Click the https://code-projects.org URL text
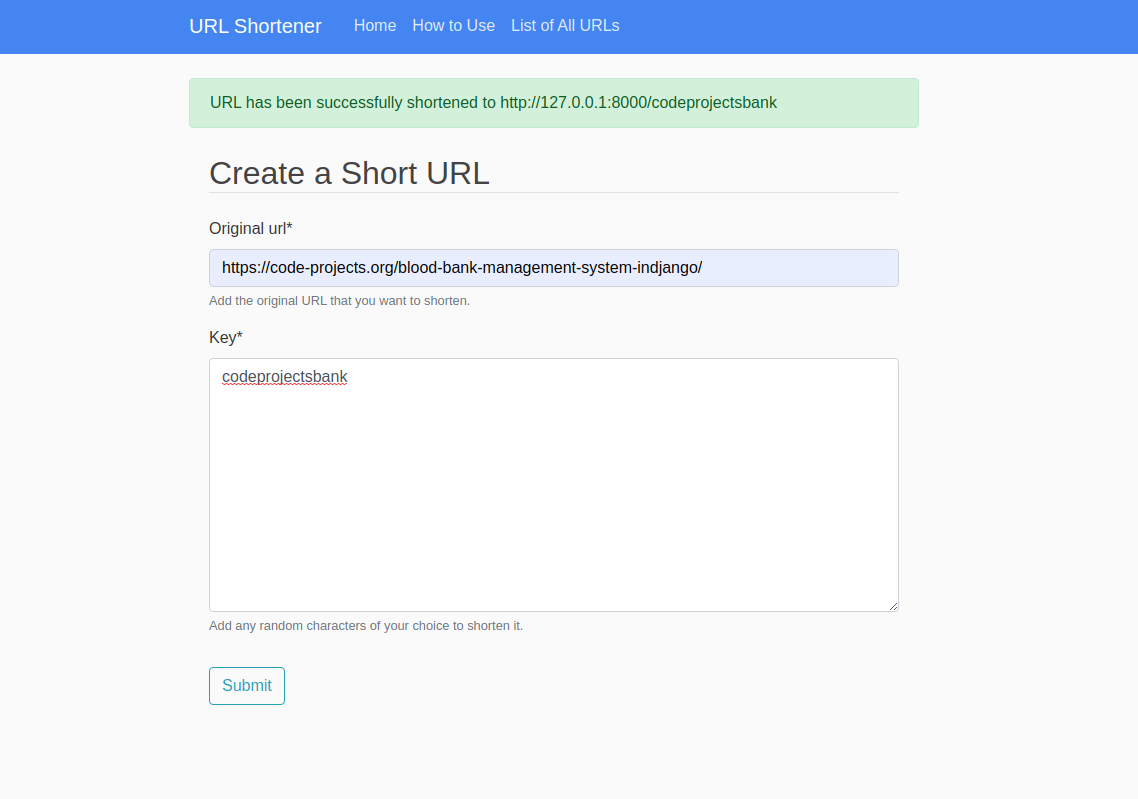This screenshot has width=1138, height=799. pyautogui.click(x=462, y=267)
